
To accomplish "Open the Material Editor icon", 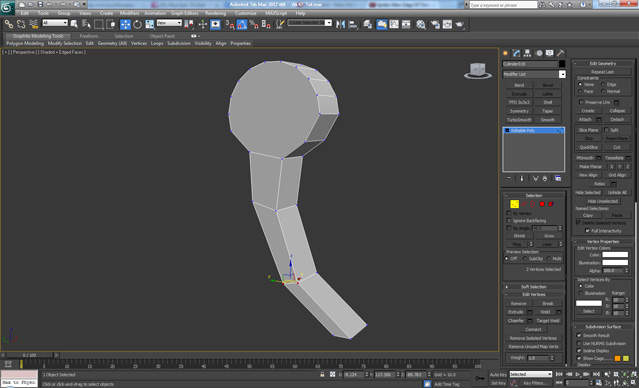I will tap(421, 24).
